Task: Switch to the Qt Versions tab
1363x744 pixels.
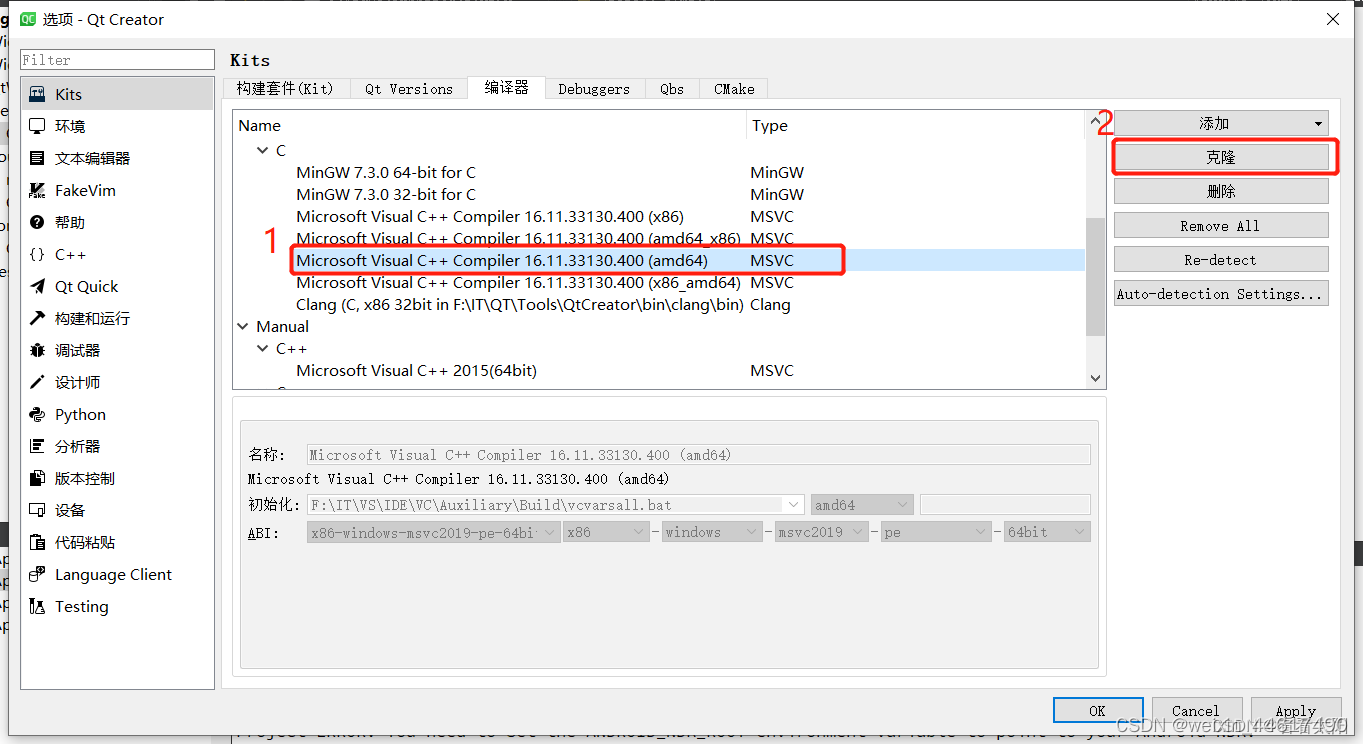Action: point(408,88)
